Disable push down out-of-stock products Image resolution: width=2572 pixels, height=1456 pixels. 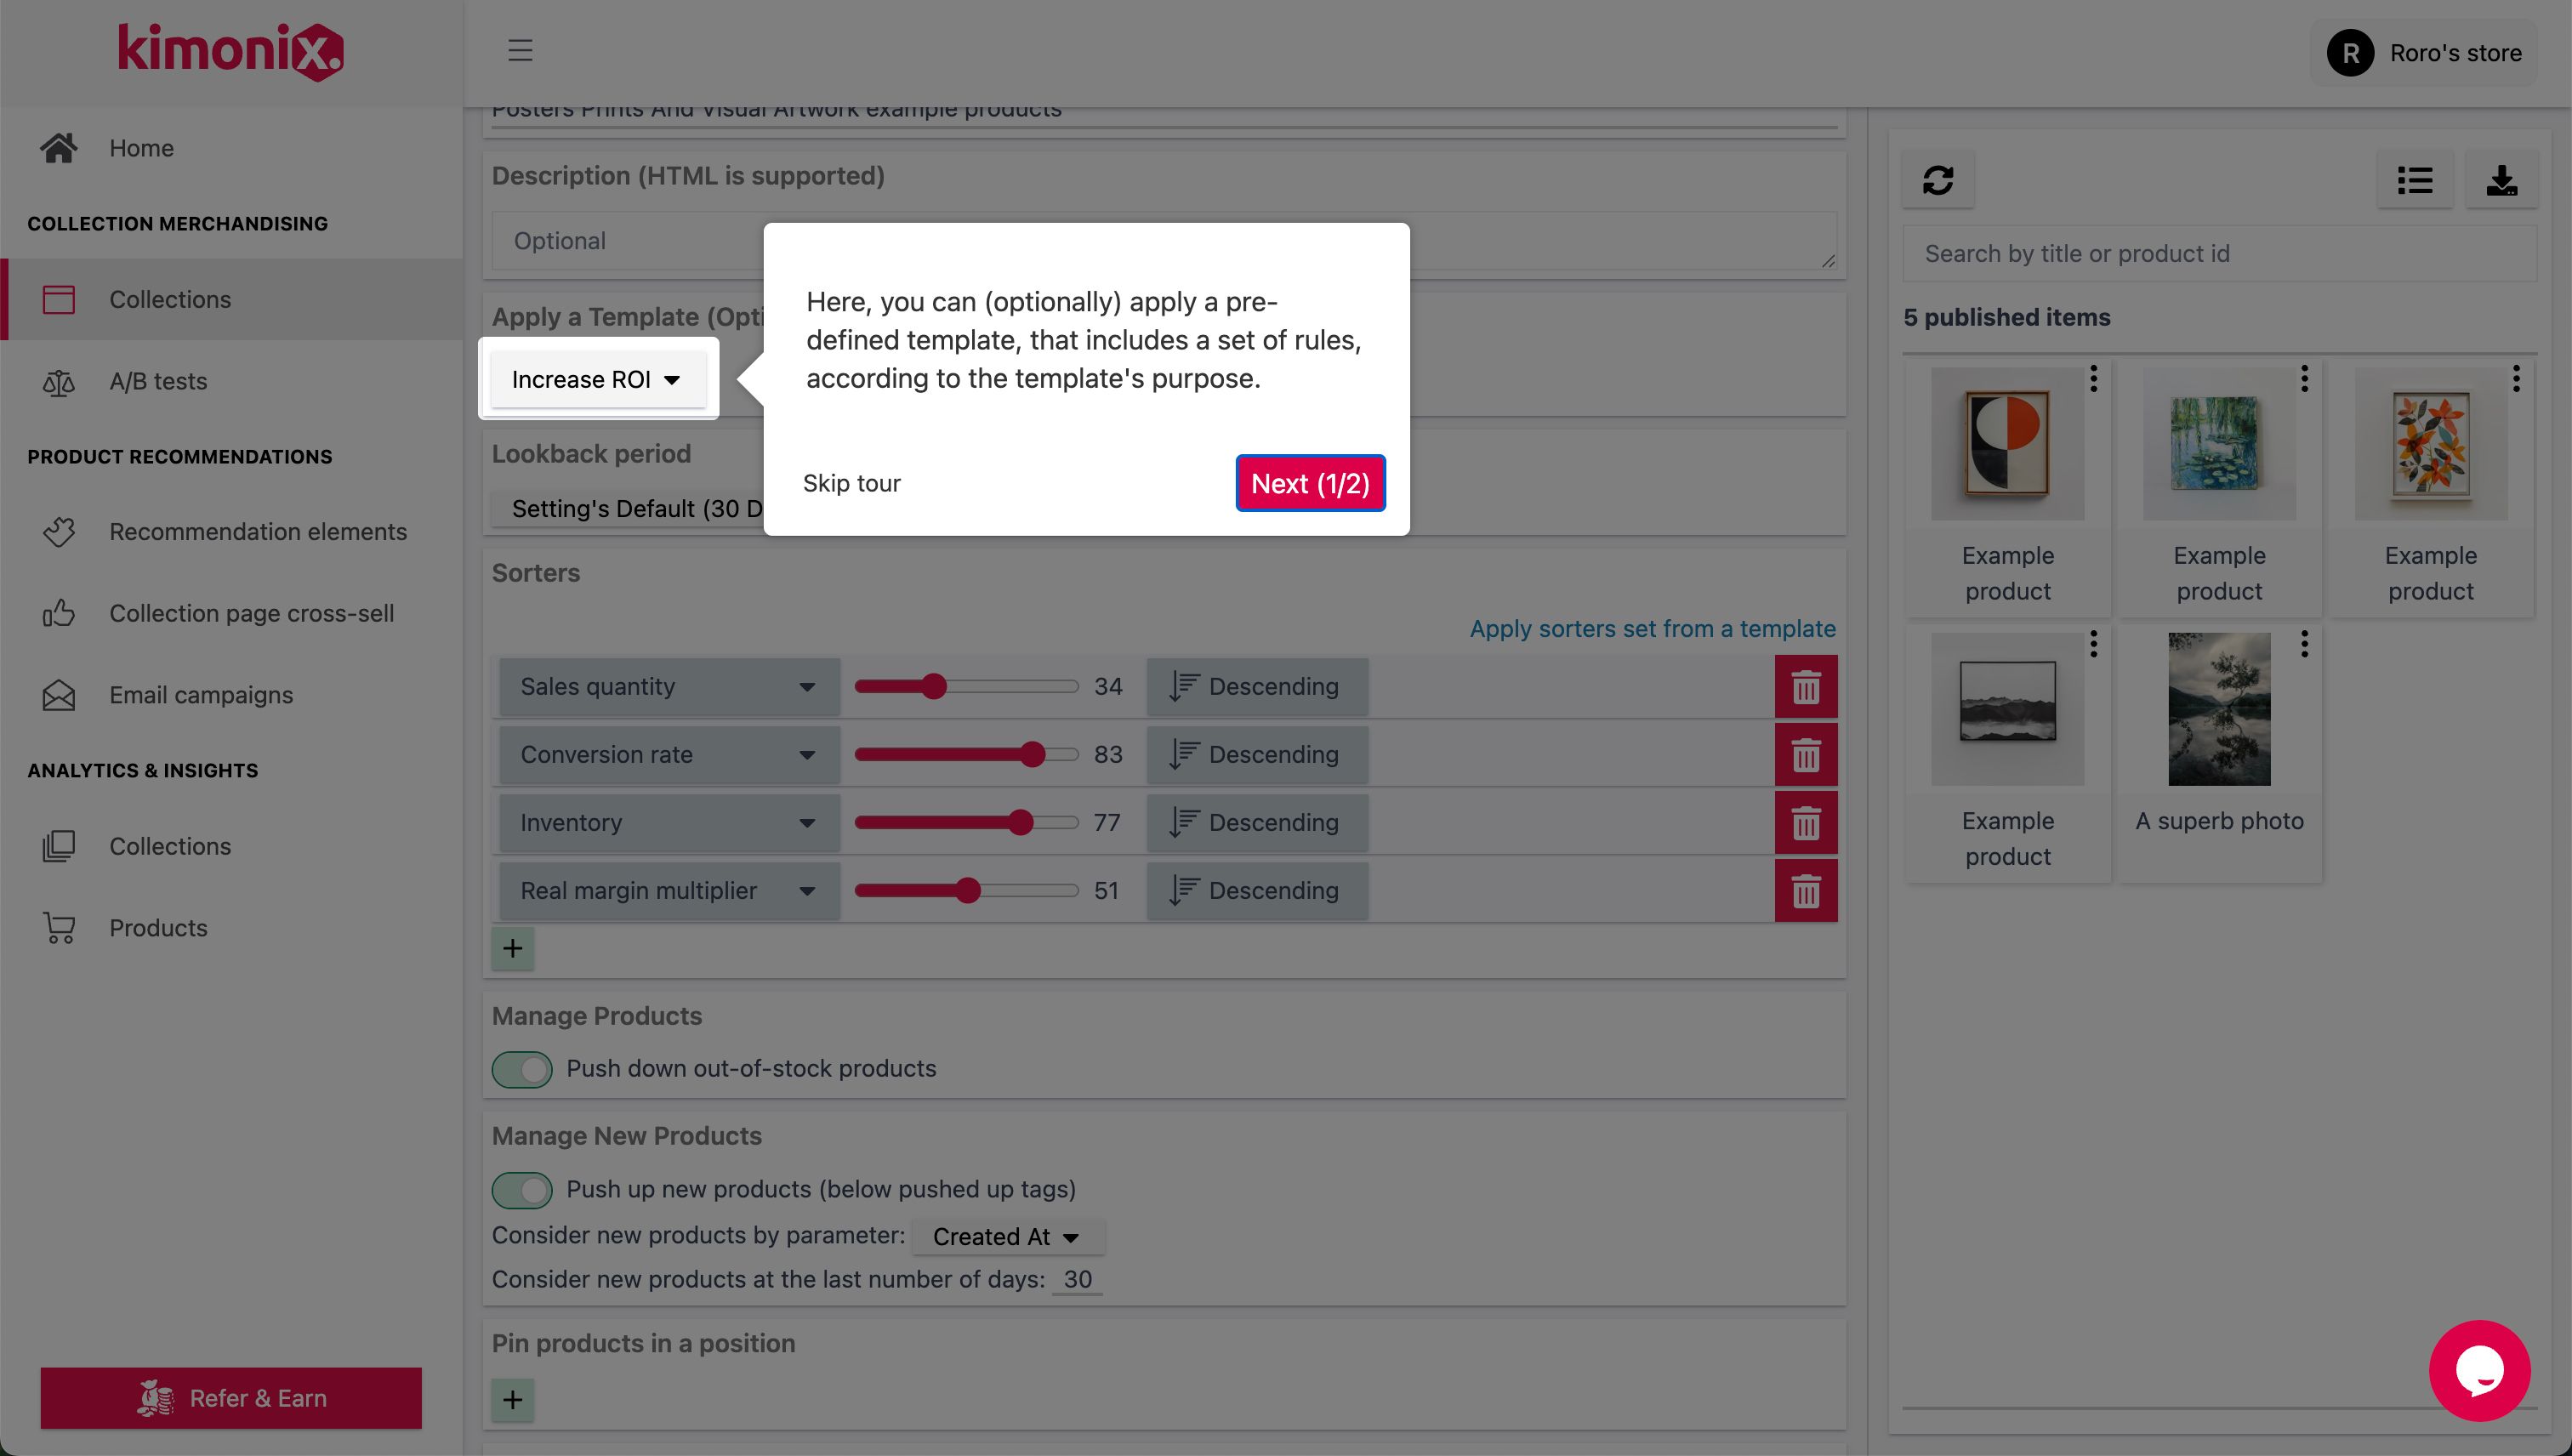pos(521,1068)
